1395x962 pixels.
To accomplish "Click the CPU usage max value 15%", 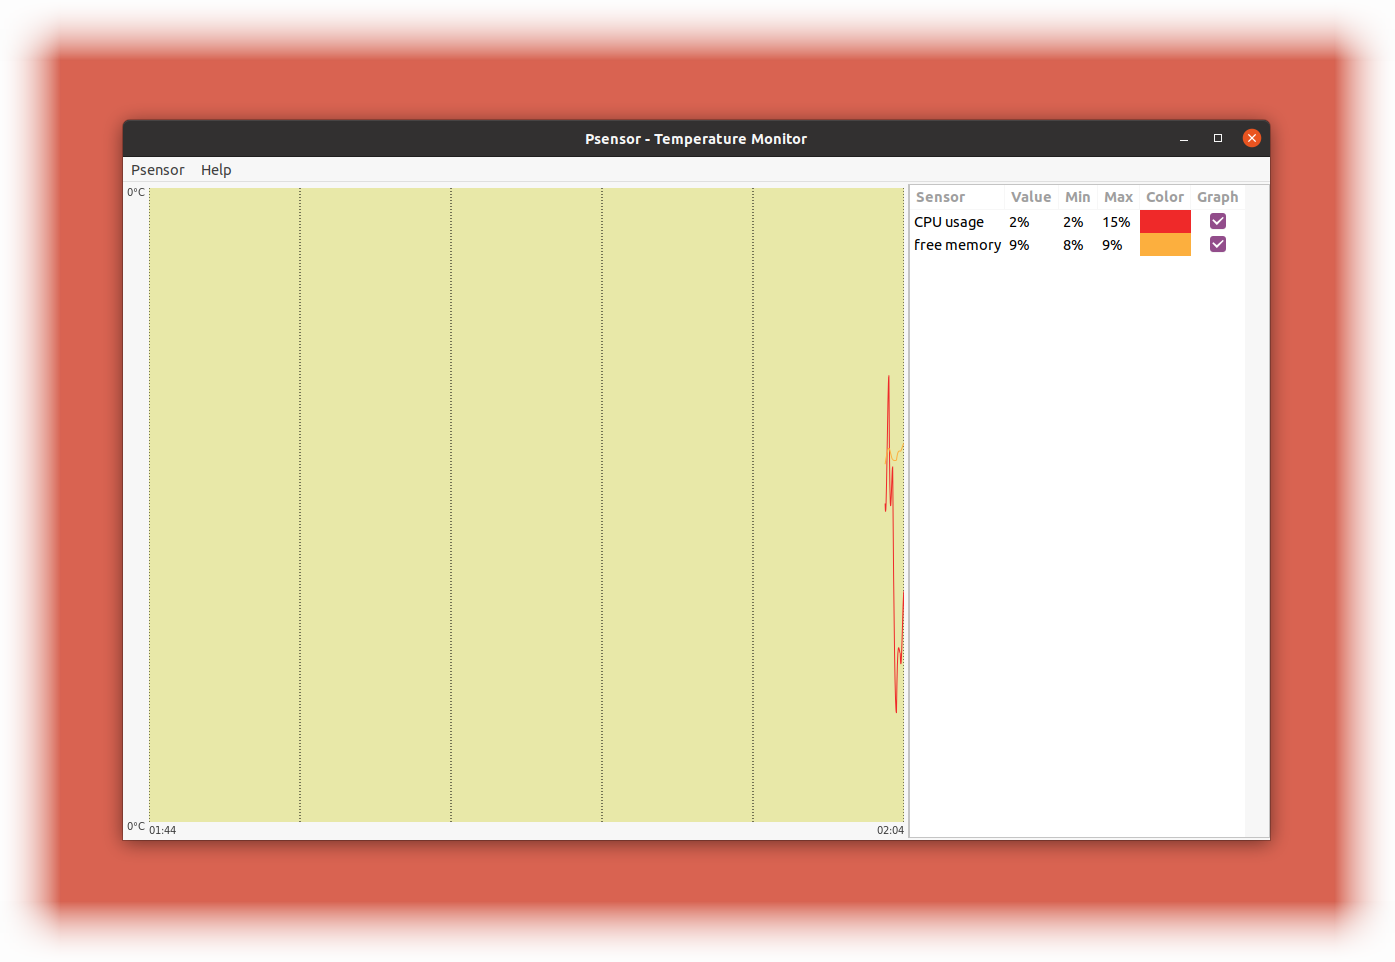I will (1116, 222).
